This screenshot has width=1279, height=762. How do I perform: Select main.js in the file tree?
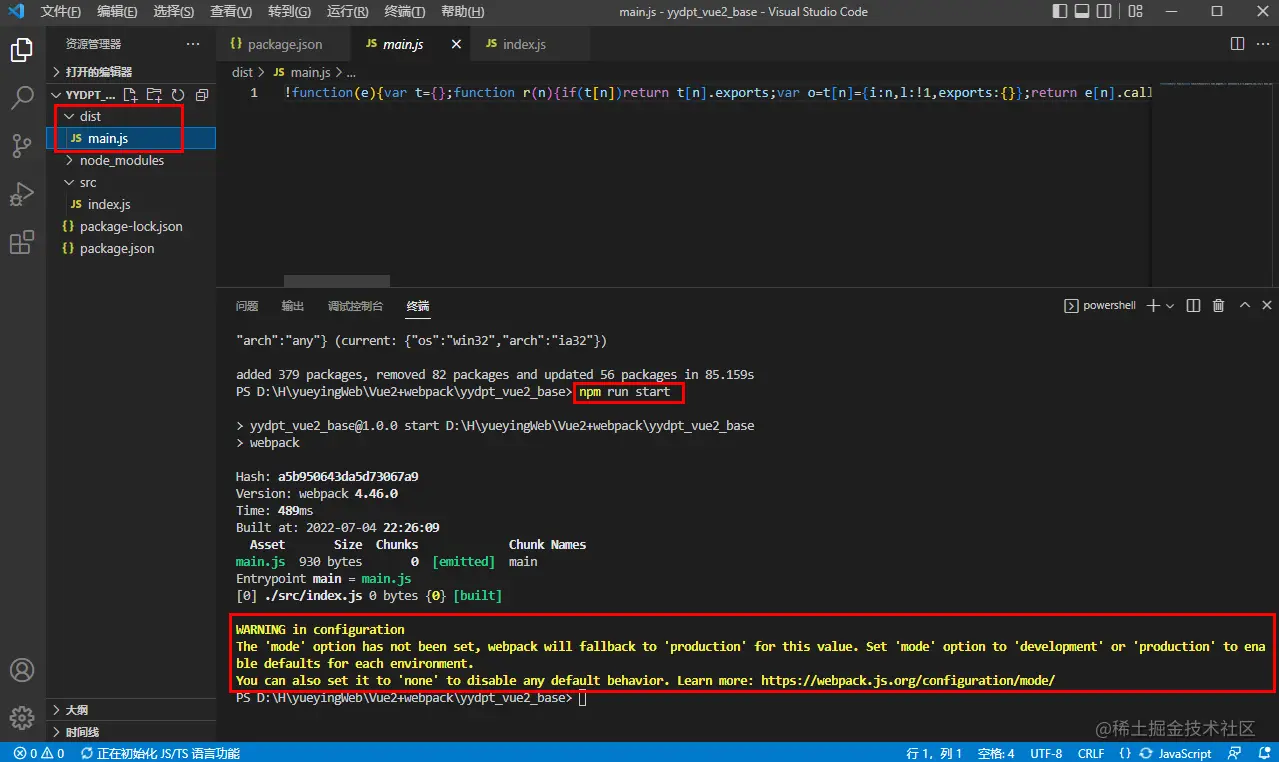coord(131,138)
